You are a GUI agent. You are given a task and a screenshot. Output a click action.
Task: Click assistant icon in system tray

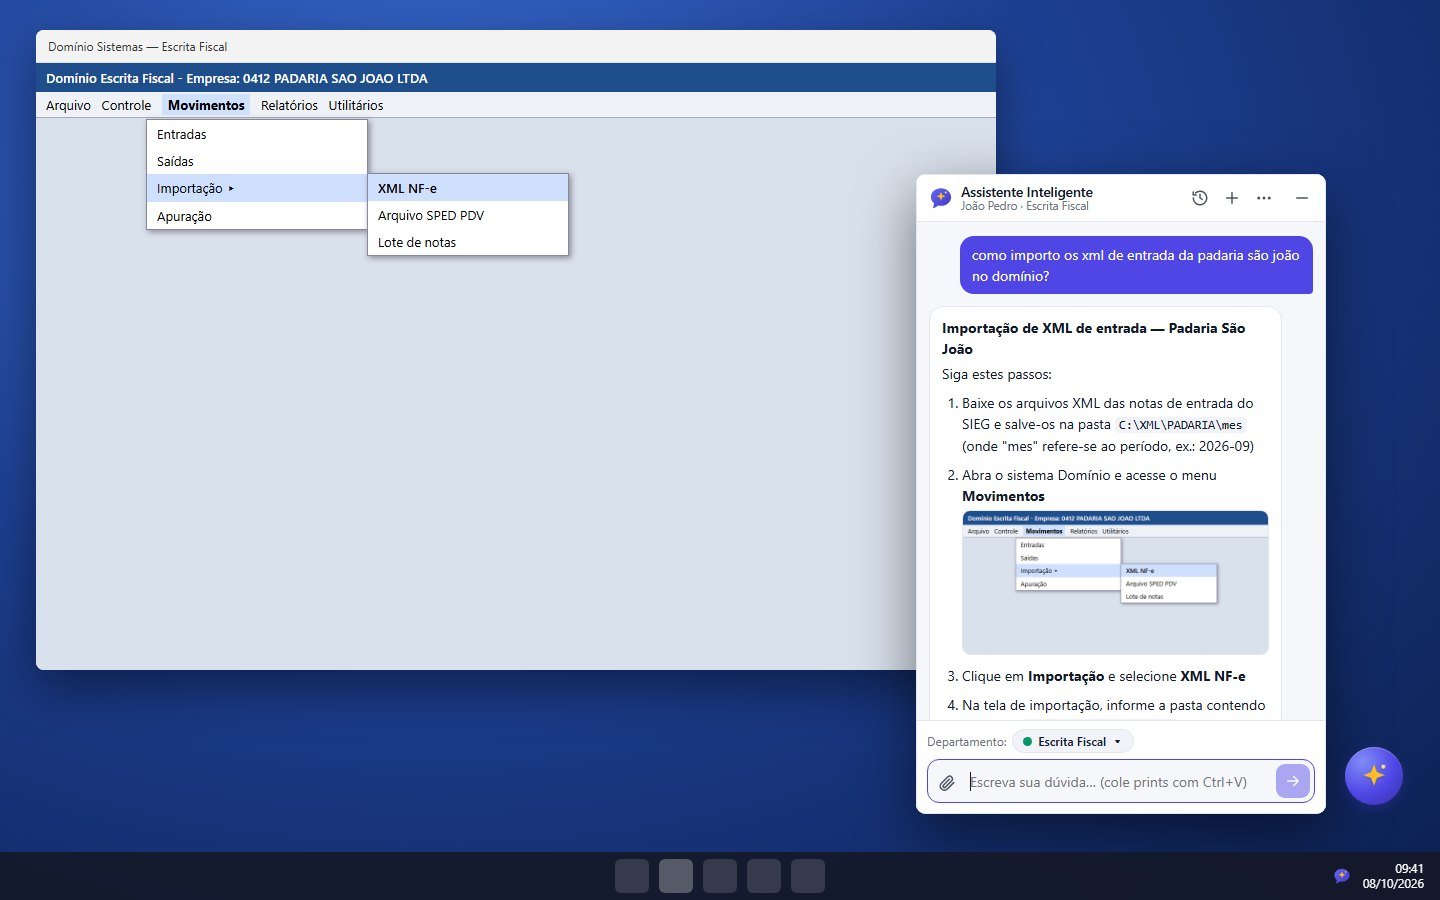click(x=1342, y=876)
